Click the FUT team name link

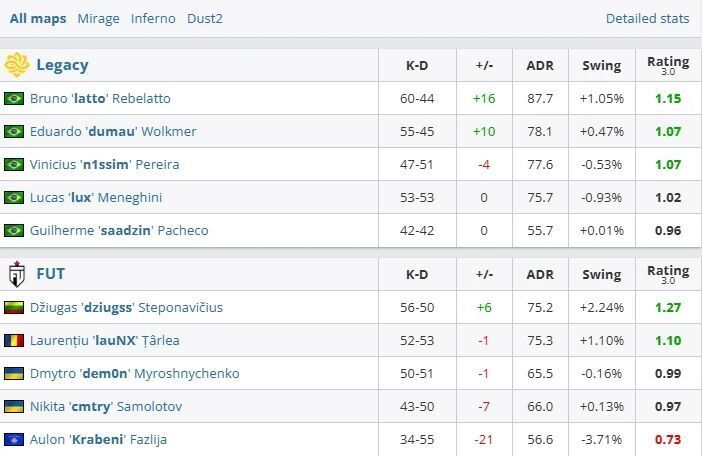[x=51, y=274]
